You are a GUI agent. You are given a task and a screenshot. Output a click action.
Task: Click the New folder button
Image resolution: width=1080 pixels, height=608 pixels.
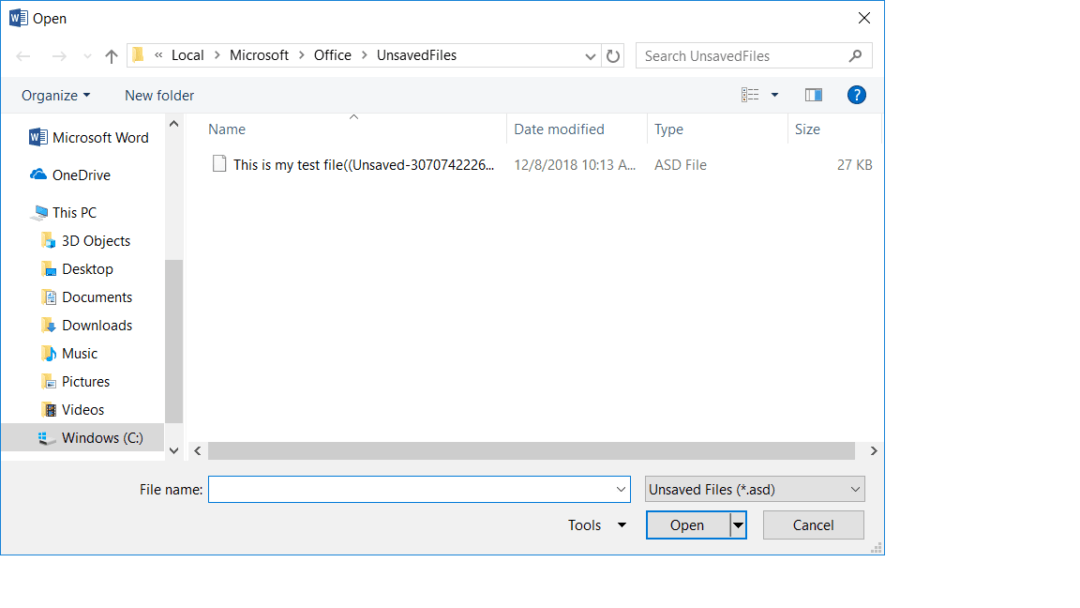coord(158,95)
